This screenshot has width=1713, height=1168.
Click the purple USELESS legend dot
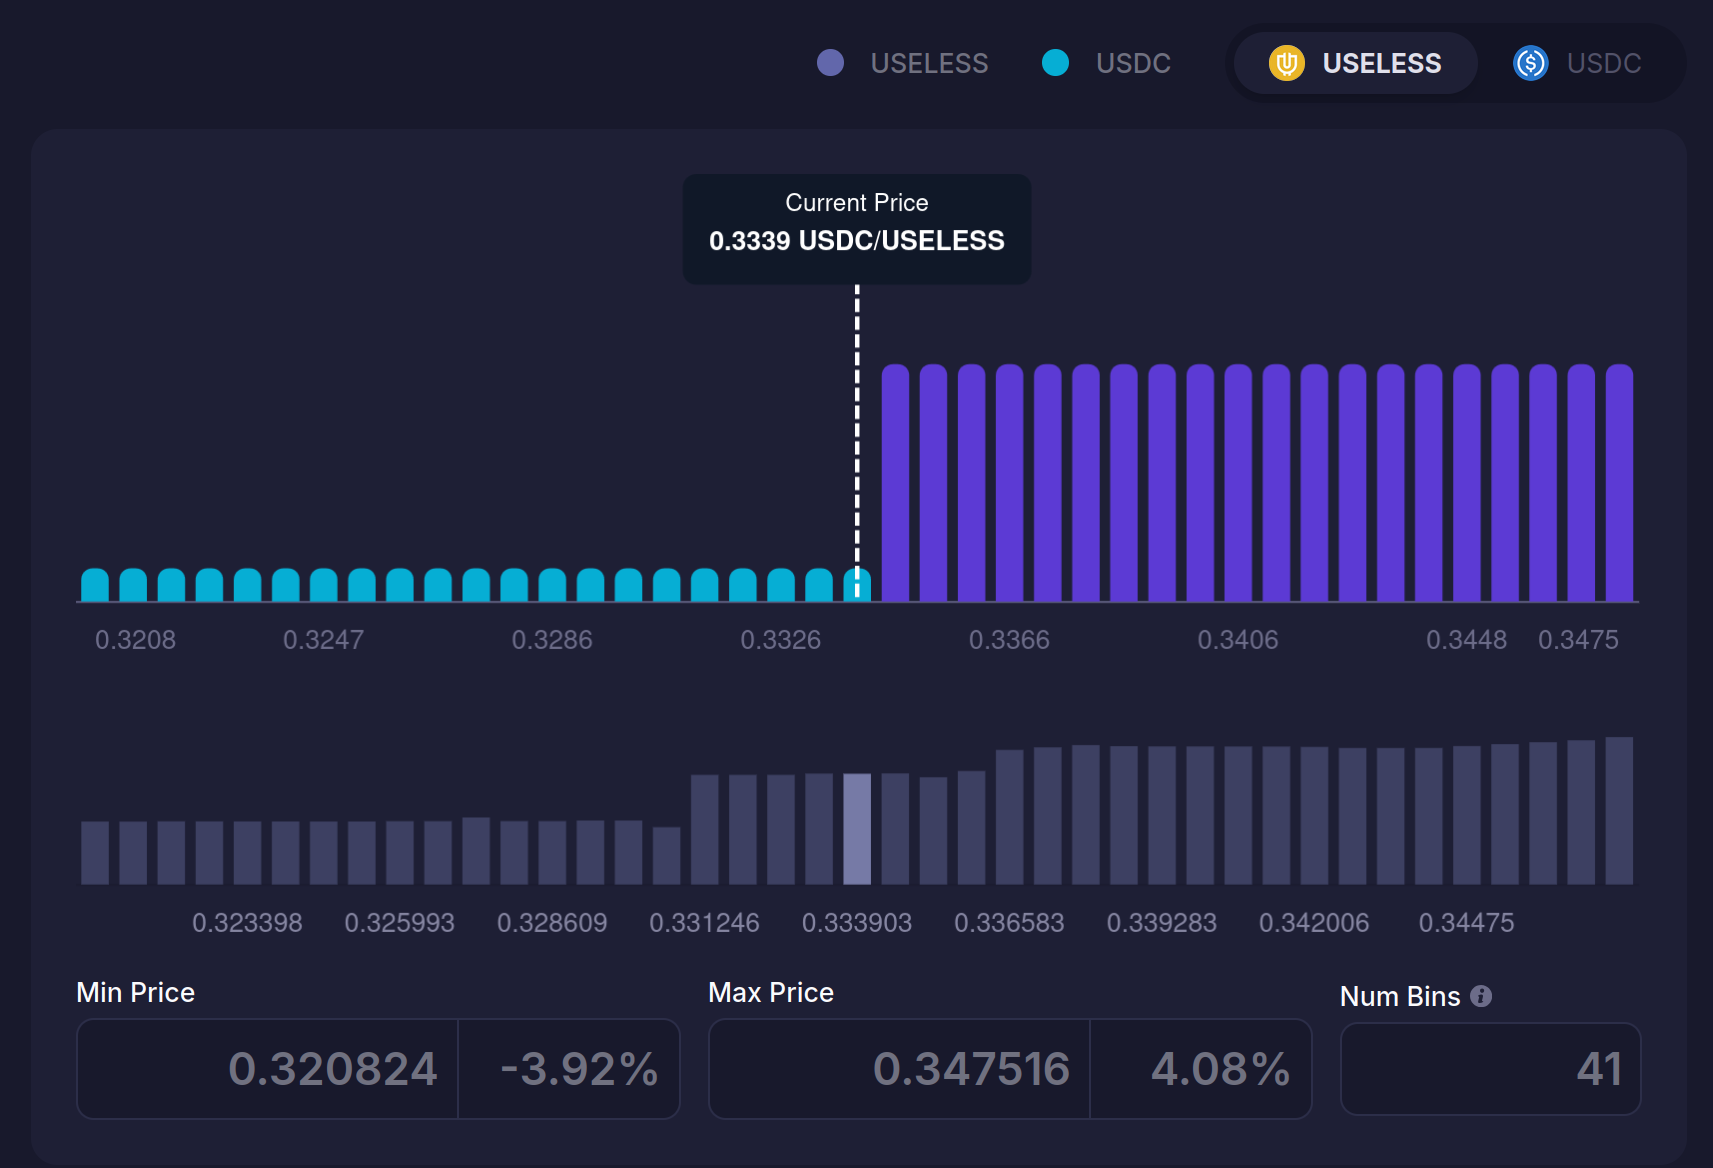pos(830,63)
